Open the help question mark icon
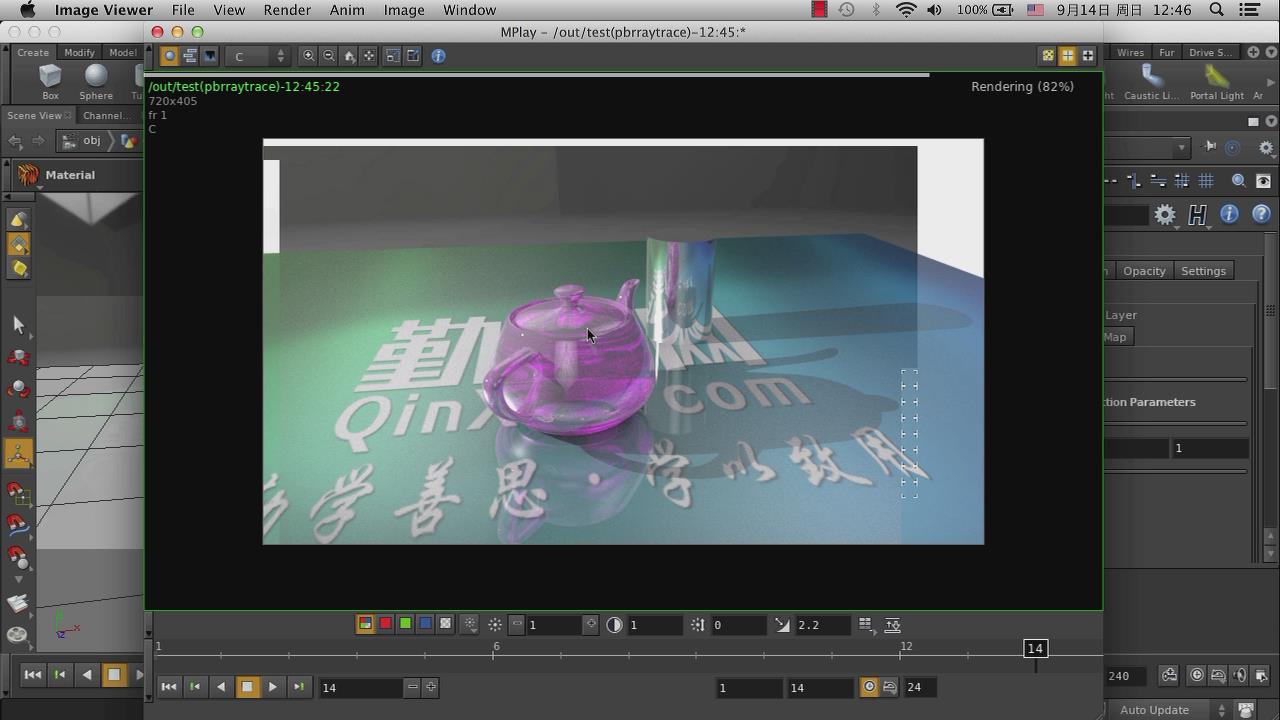Image resolution: width=1280 pixels, height=720 pixels. coord(1261,214)
